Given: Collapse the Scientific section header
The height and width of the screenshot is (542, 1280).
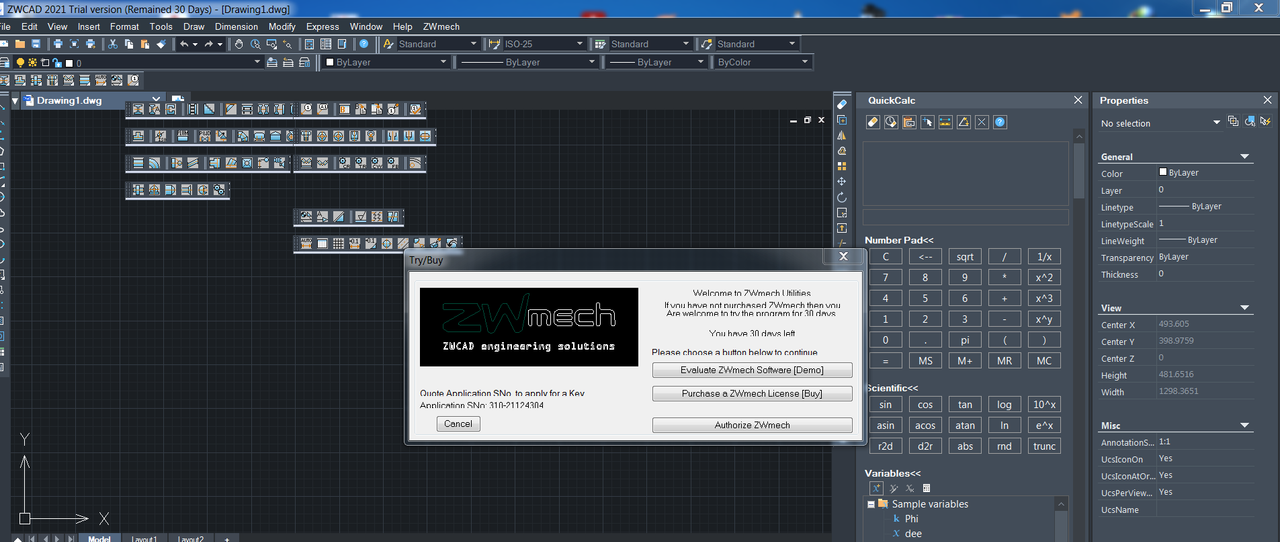Looking at the screenshot, I should (891, 387).
